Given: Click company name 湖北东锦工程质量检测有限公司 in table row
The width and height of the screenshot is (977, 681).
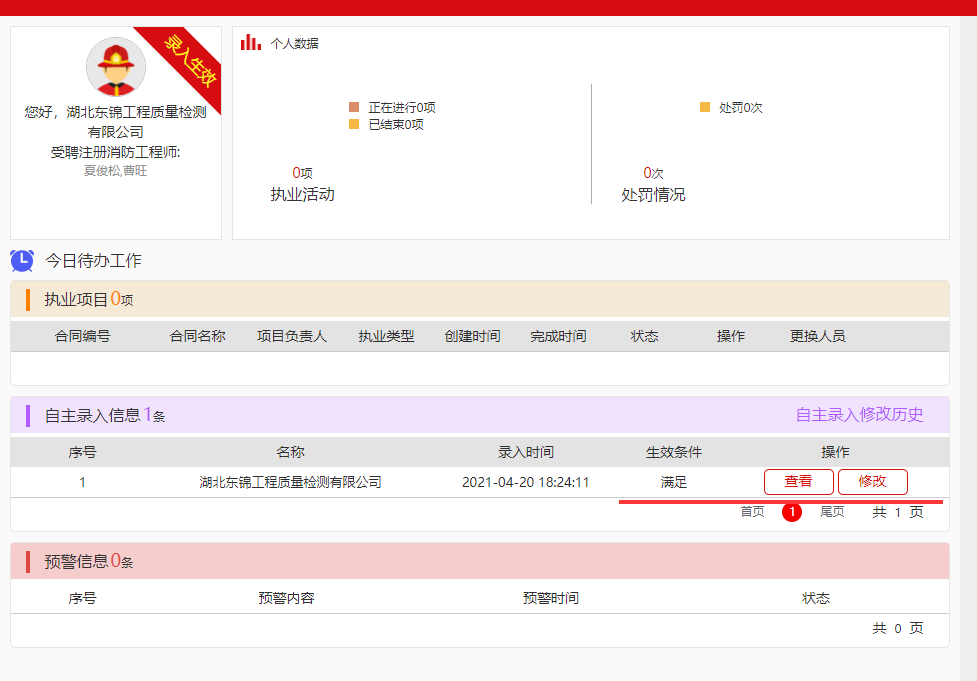Looking at the screenshot, I should click(290, 482).
